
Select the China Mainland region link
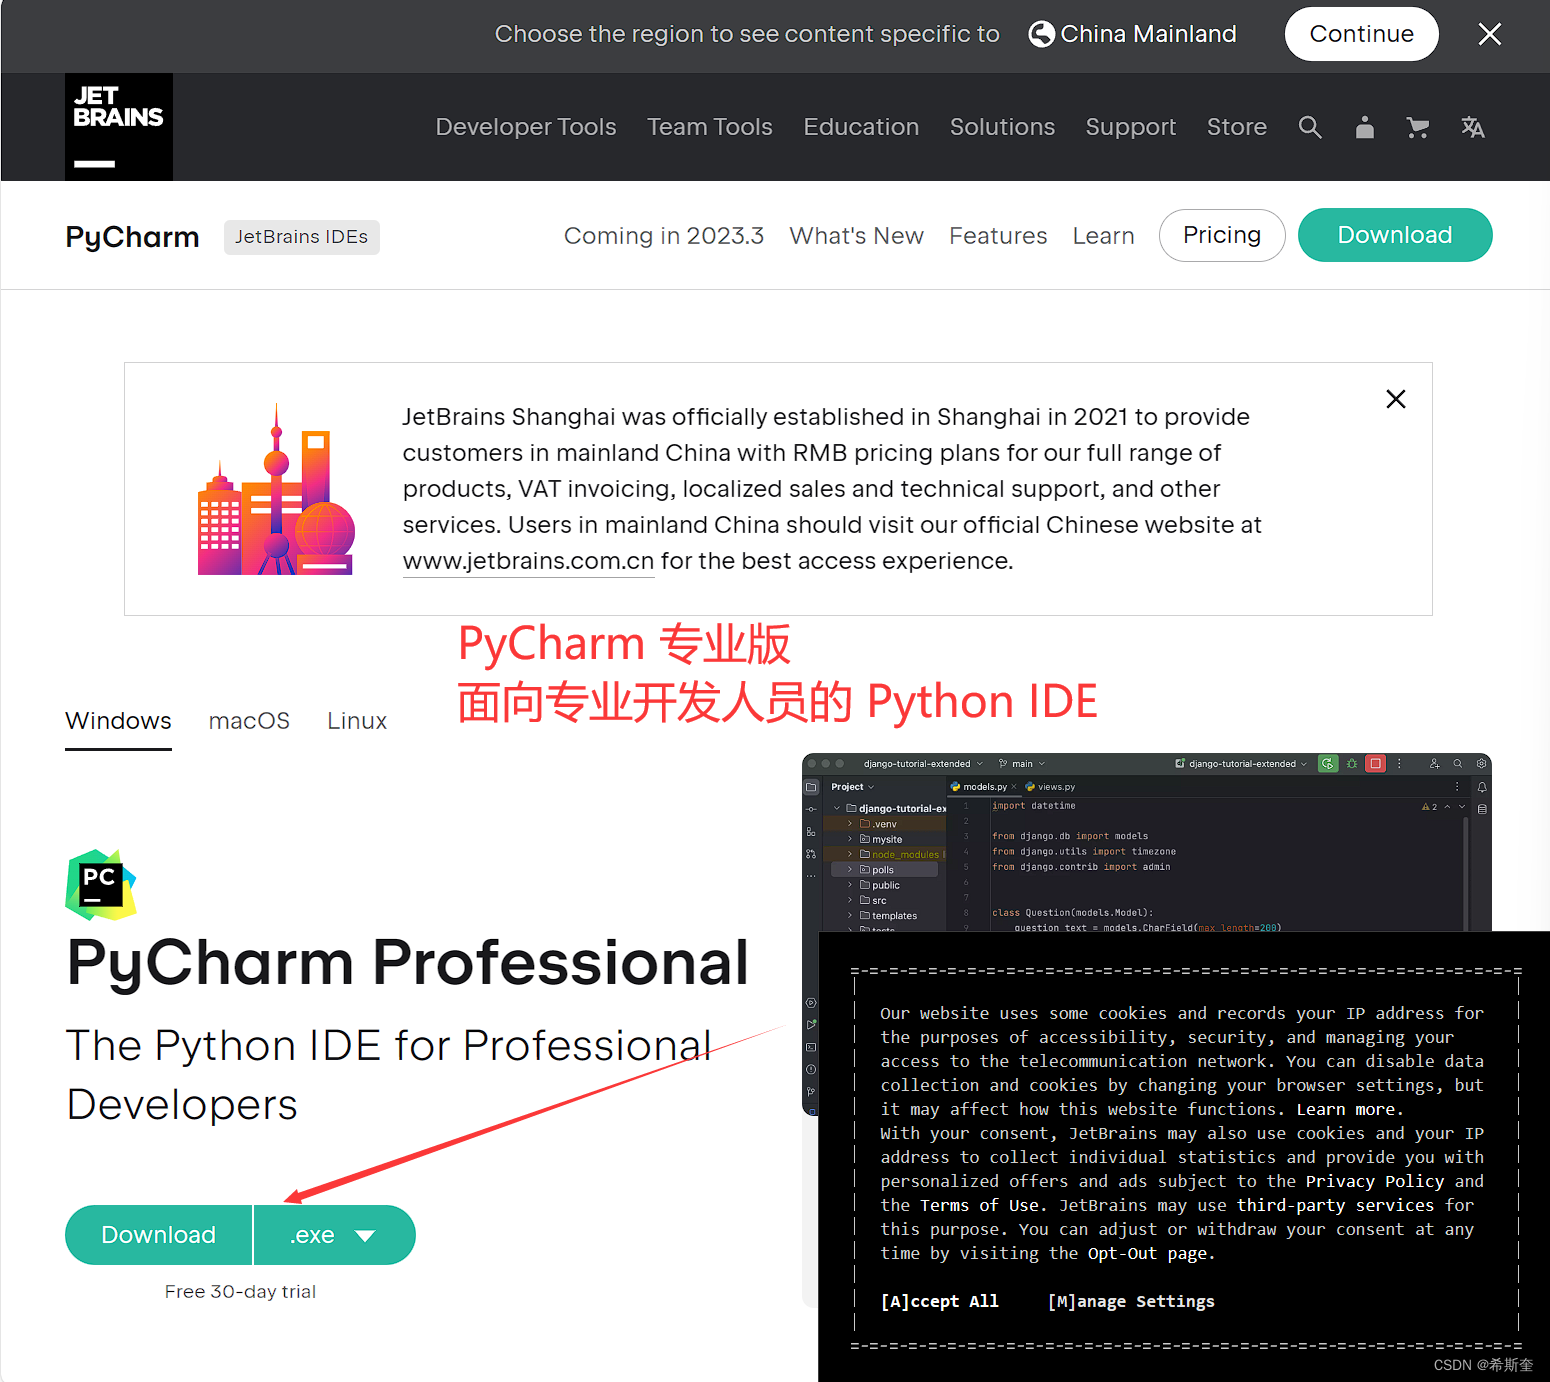click(1148, 34)
